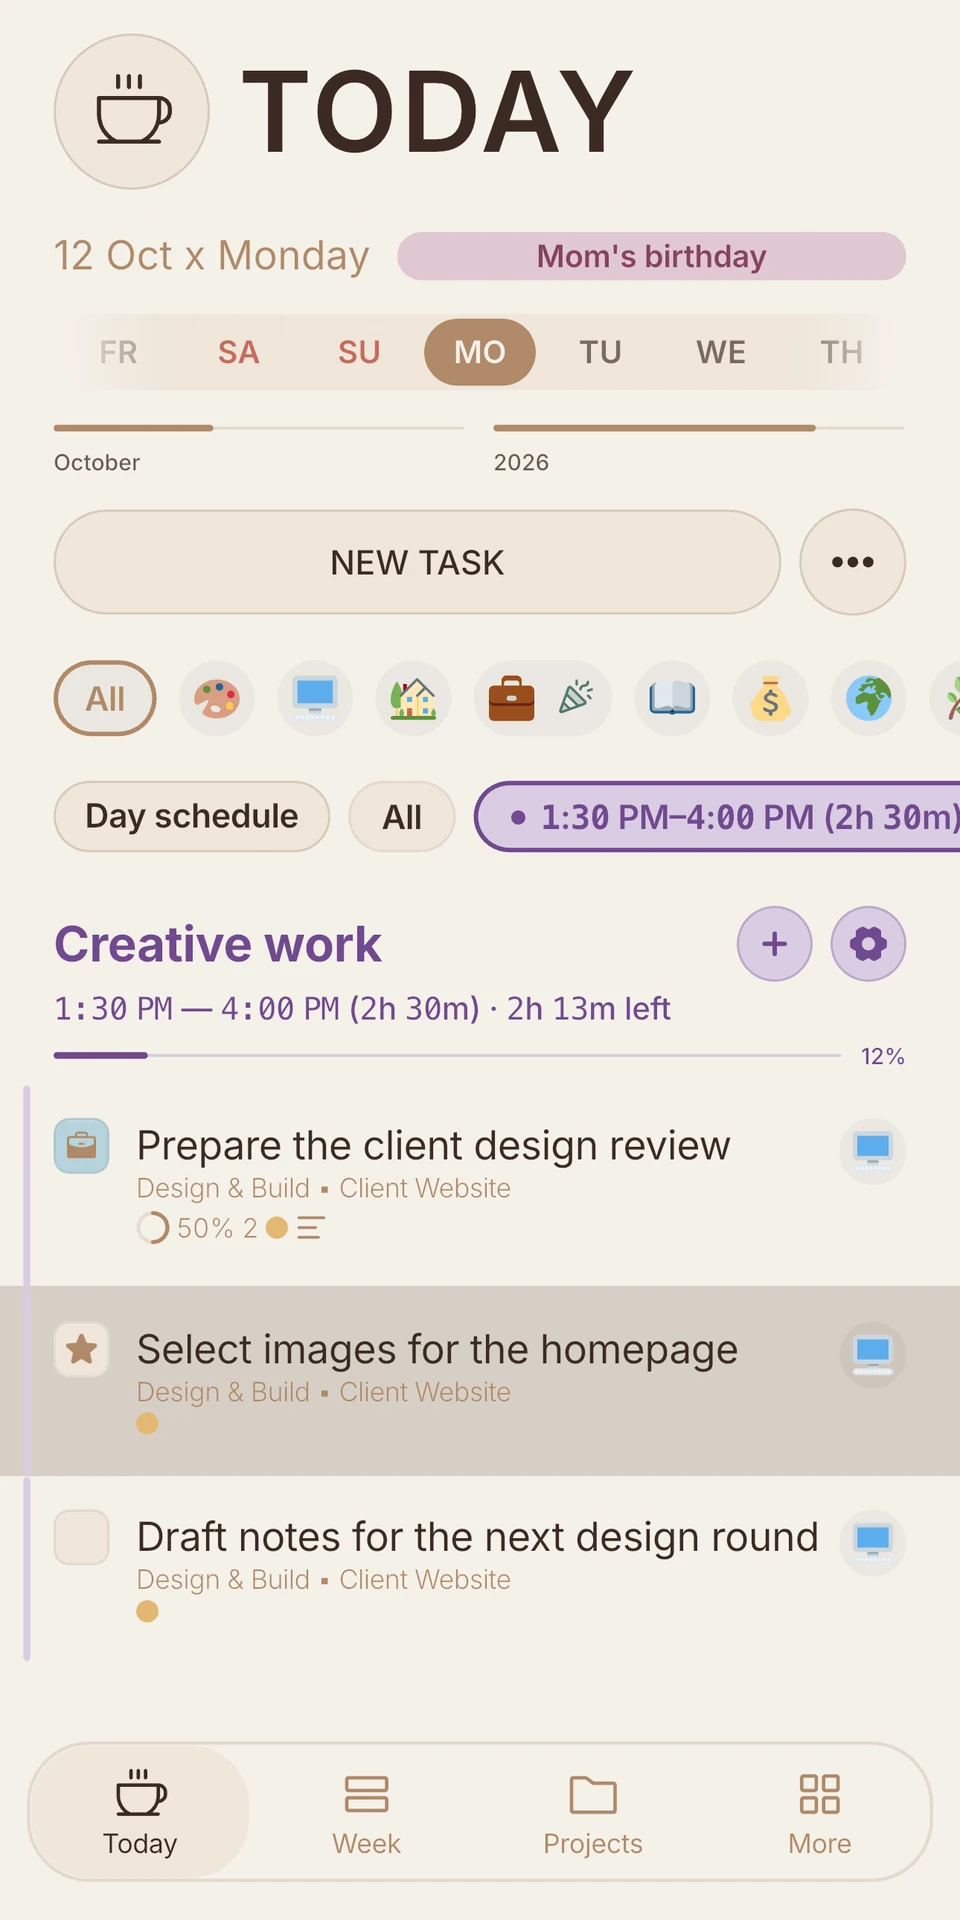Screen dimensions: 960x1920
Task: Switch to Thursday in the day strip
Action: click(842, 352)
